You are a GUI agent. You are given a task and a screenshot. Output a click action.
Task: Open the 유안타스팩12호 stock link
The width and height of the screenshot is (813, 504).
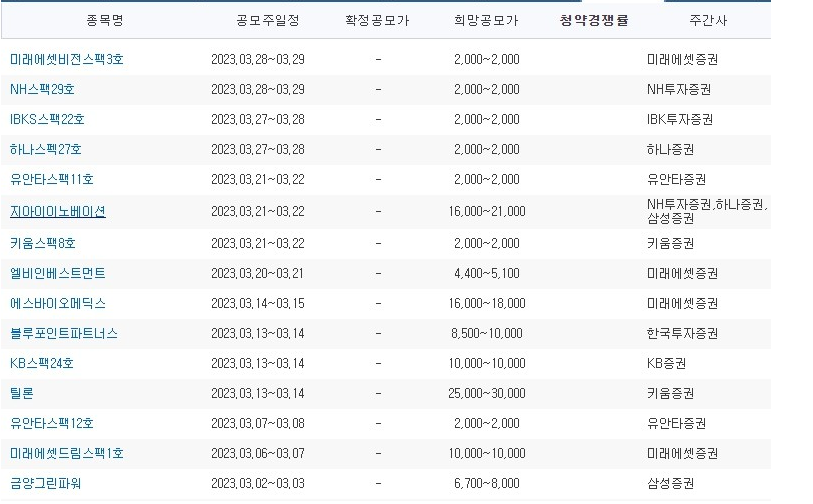point(52,424)
